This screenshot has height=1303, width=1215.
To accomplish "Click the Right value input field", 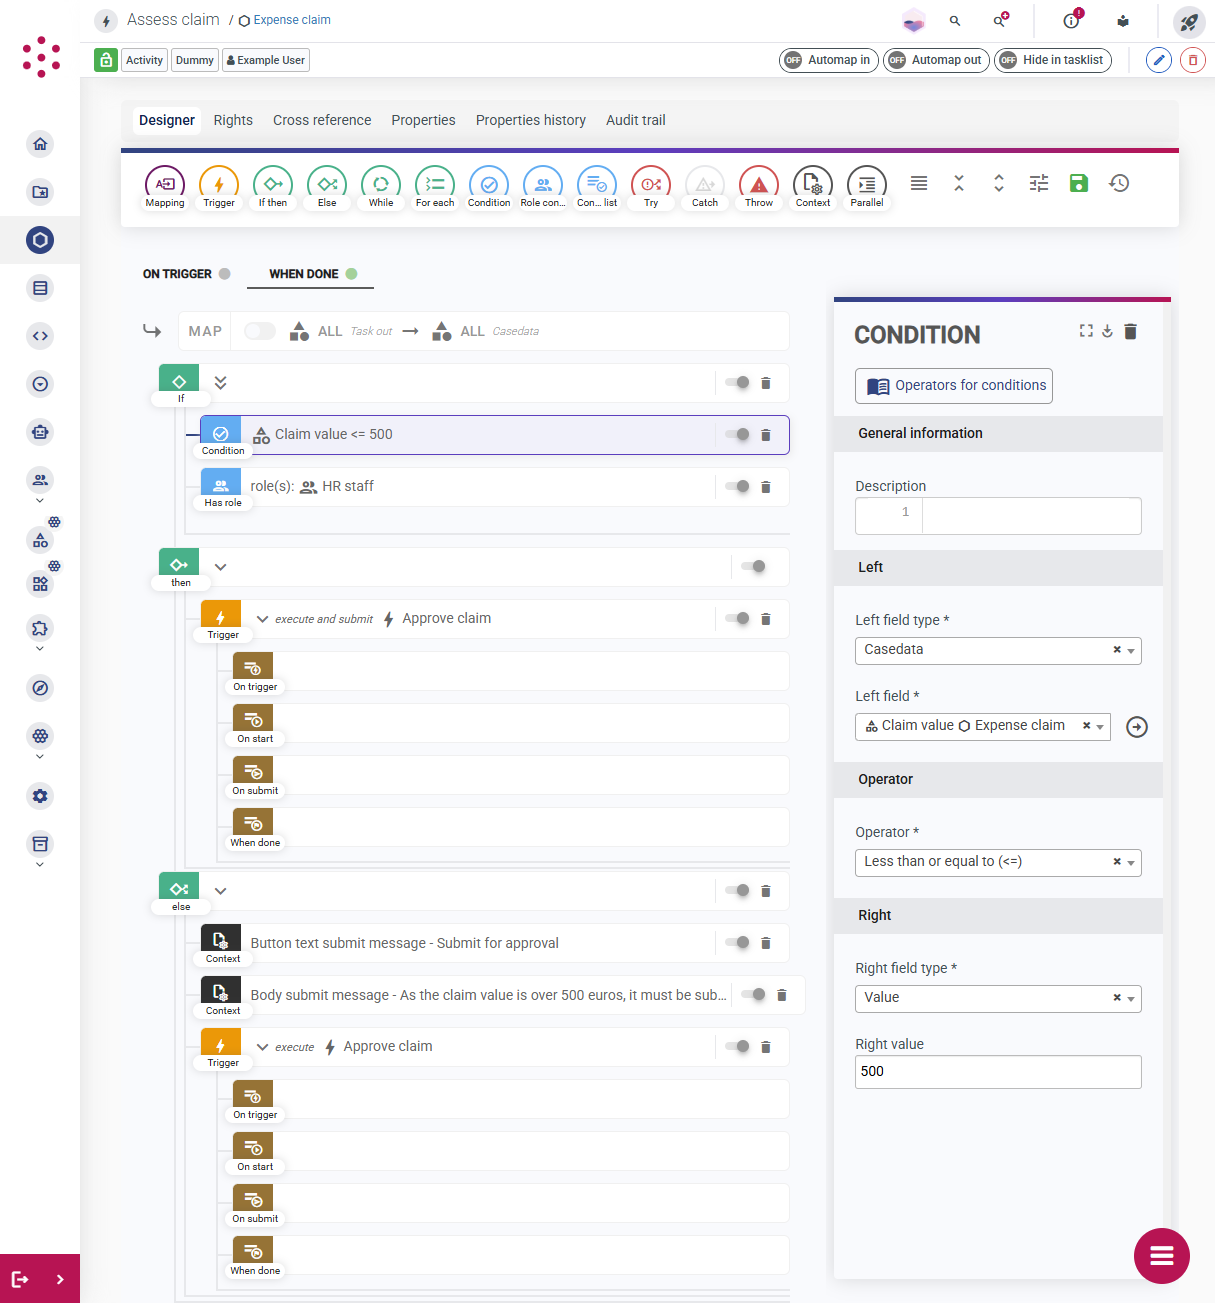I will tap(998, 1072).
